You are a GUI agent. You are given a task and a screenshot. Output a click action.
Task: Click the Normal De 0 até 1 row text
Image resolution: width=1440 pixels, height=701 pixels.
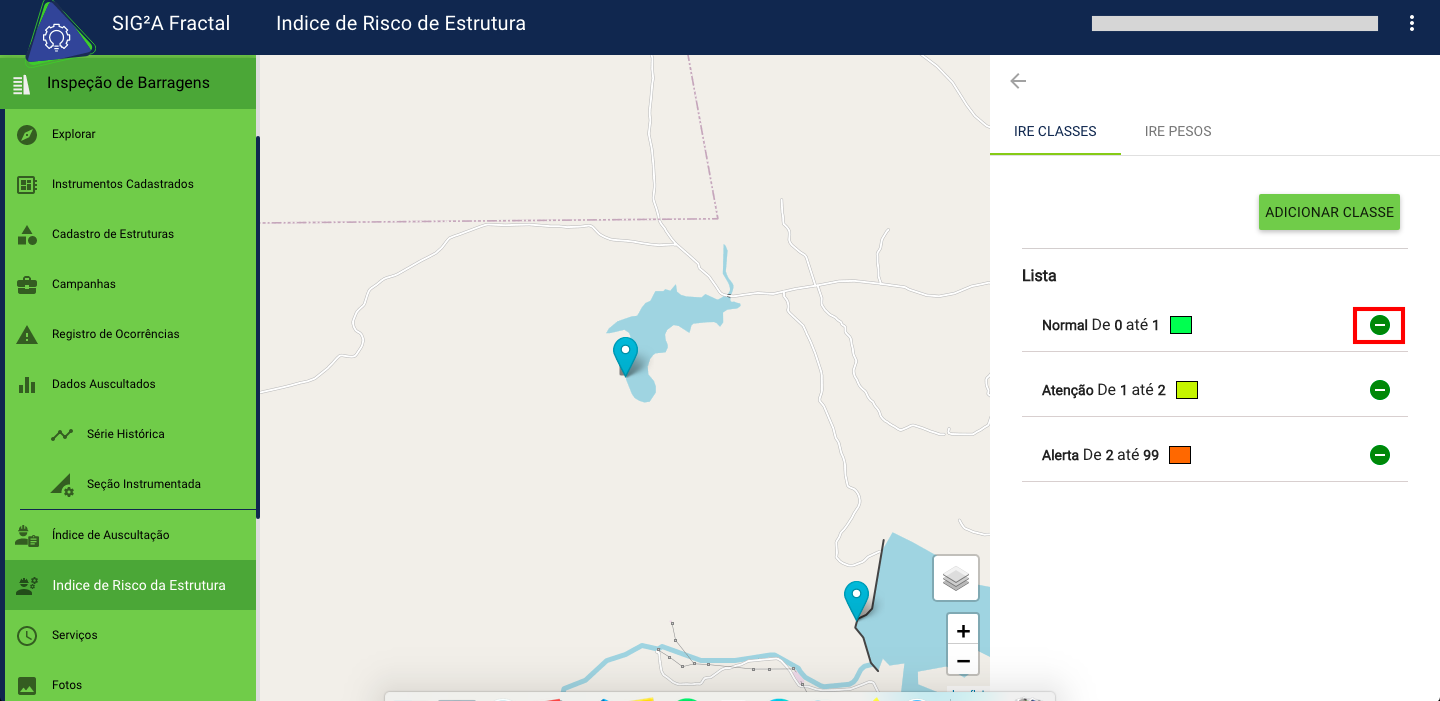tap(1100, 325)
